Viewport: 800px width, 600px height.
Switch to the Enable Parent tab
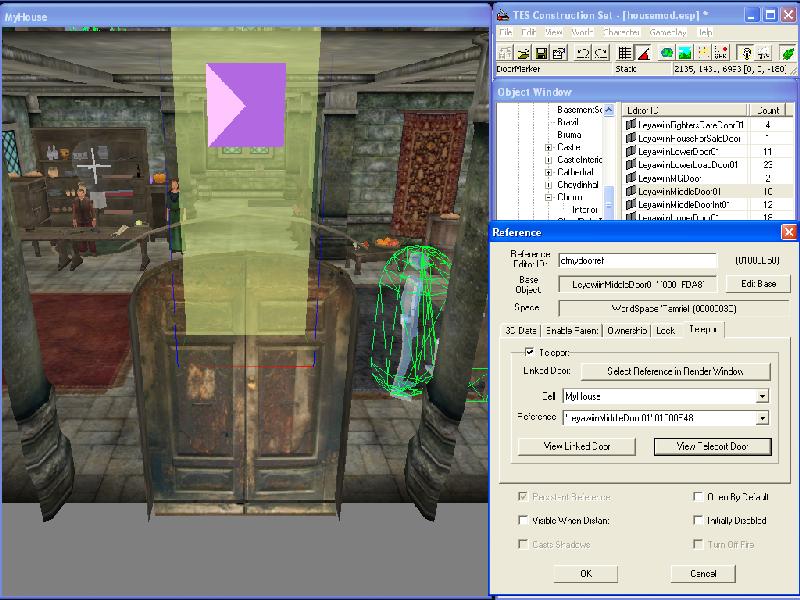[572, 331]
